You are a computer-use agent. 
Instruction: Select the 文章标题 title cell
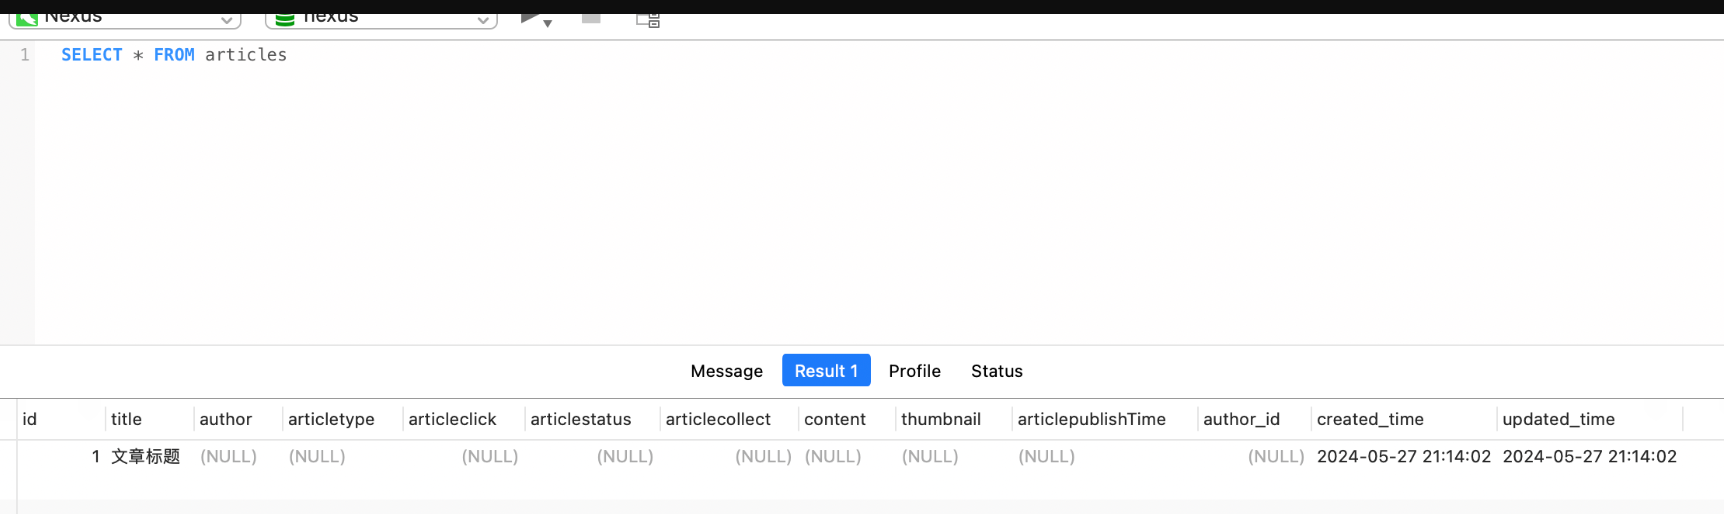146,456
